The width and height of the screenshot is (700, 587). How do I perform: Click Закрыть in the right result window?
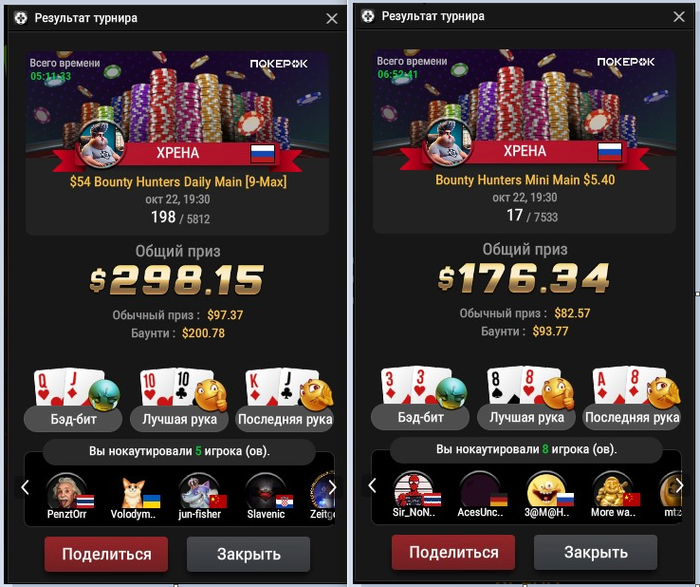(x=596, y=552)
